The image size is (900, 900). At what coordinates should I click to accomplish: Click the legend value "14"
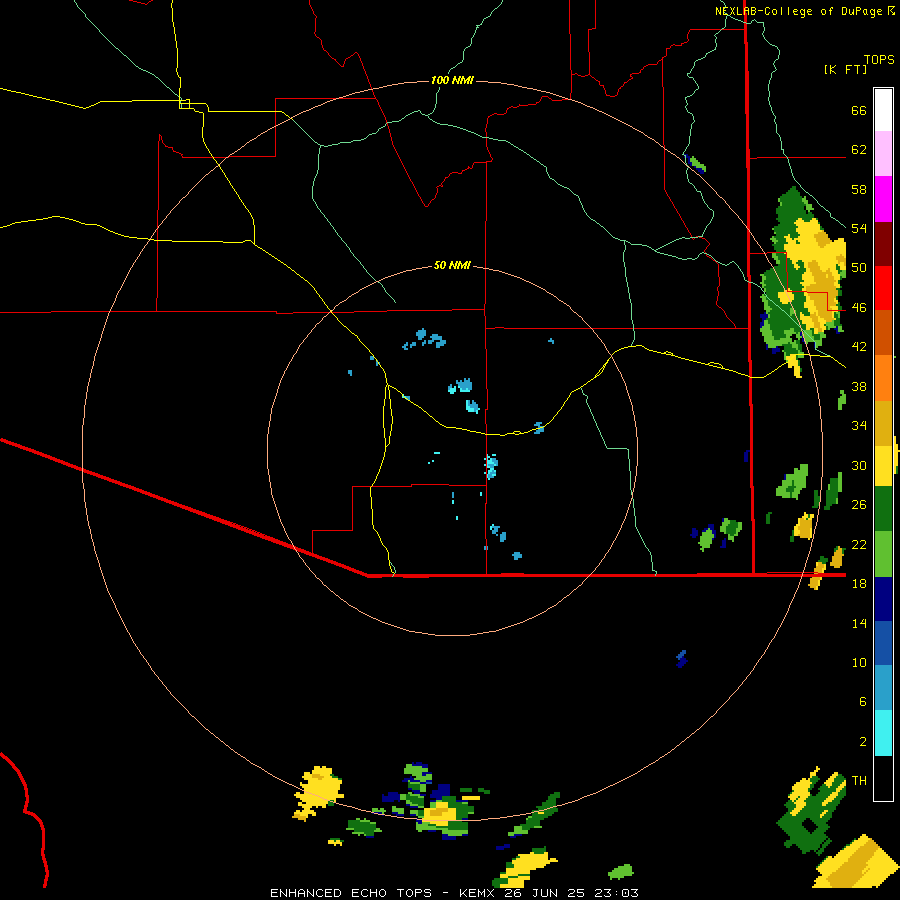(x=859, y=623)
